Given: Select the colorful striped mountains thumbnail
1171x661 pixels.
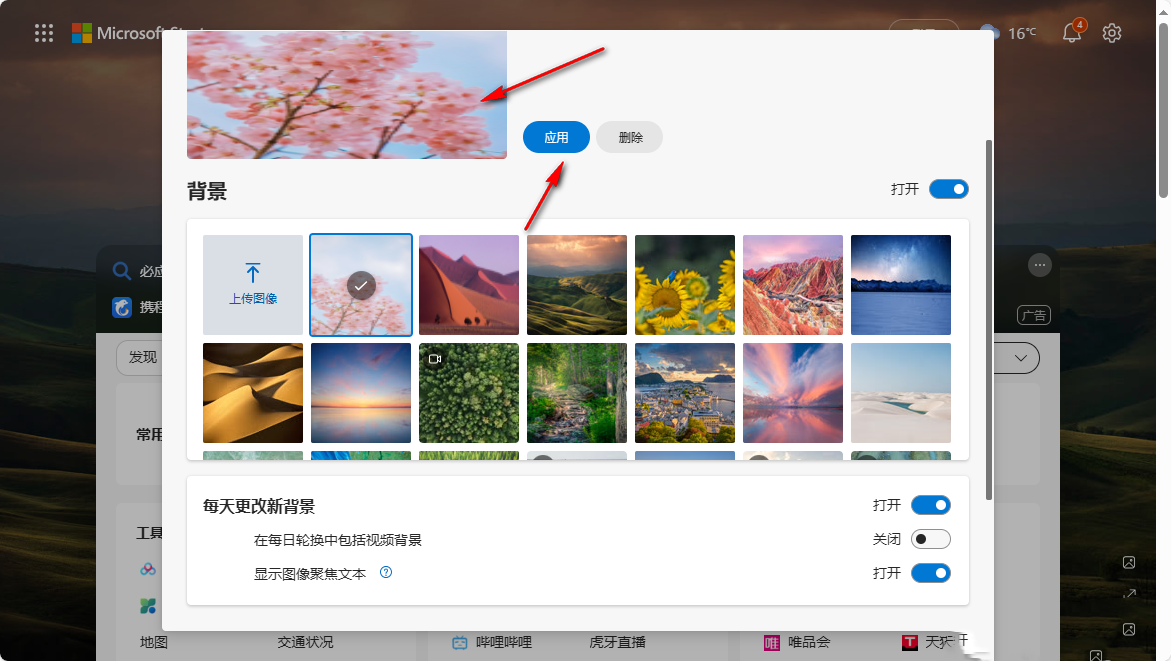Looking at the screenshot, I should tap(793, 285).
